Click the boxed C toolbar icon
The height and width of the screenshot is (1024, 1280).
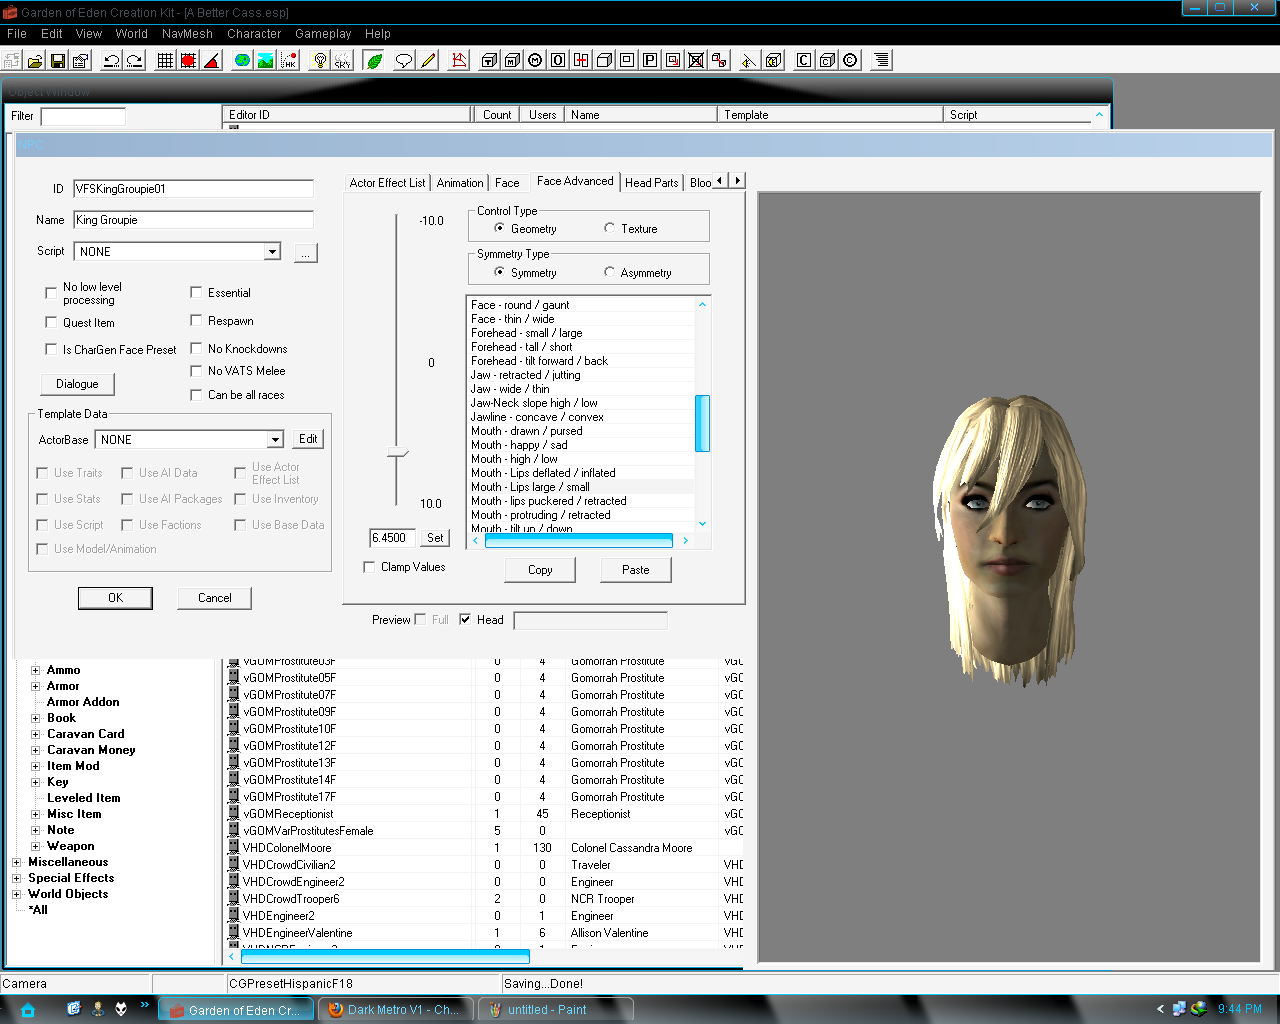804,60
